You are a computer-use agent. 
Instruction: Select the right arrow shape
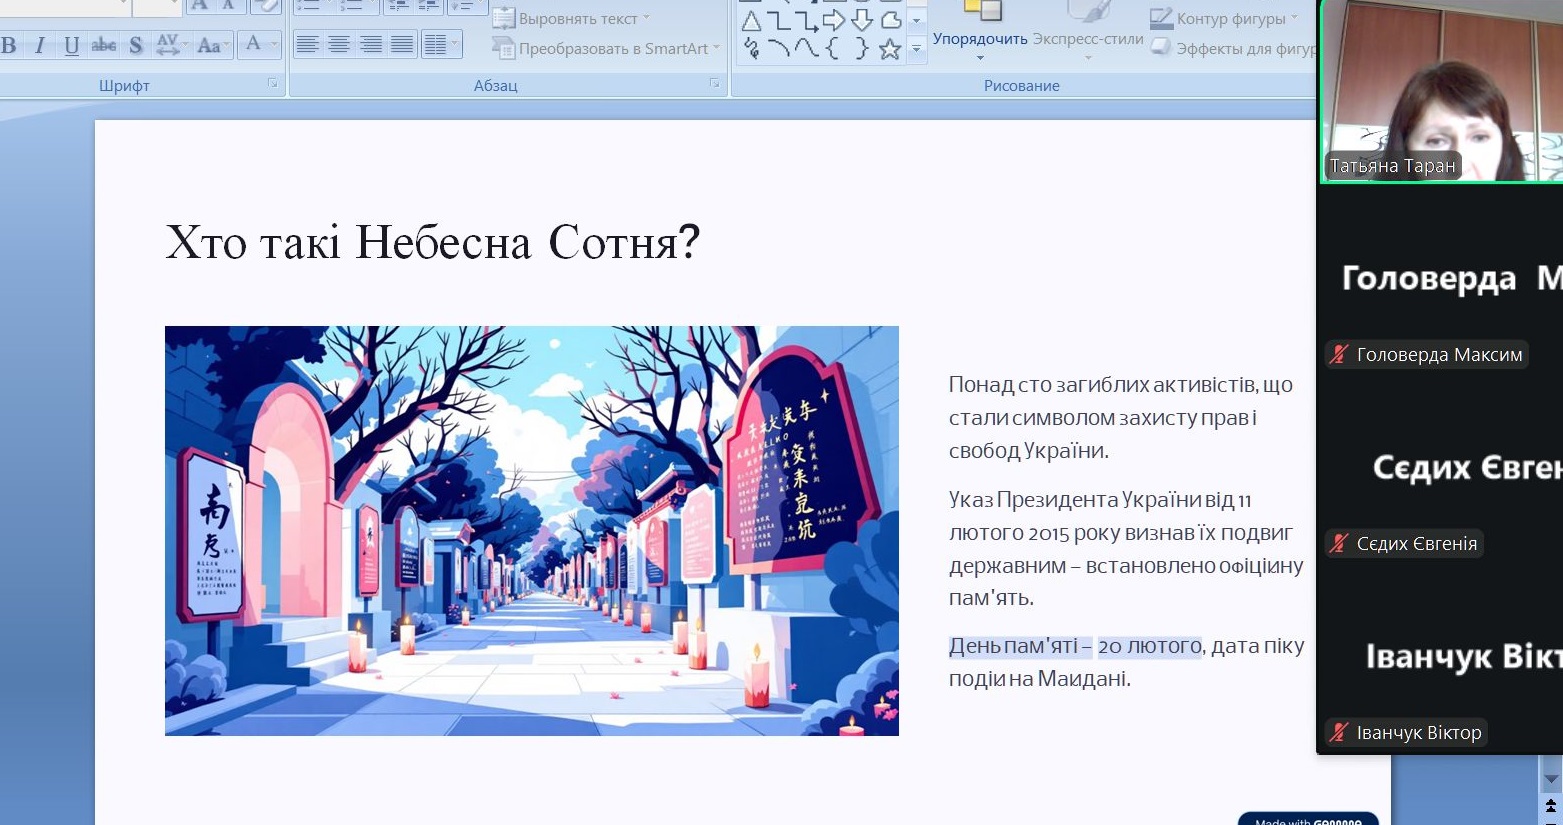click(x=834, y=20)
